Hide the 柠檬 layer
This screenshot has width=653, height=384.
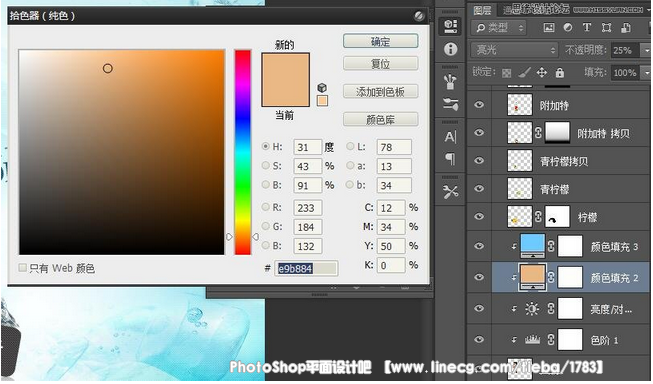click(479, 216)
